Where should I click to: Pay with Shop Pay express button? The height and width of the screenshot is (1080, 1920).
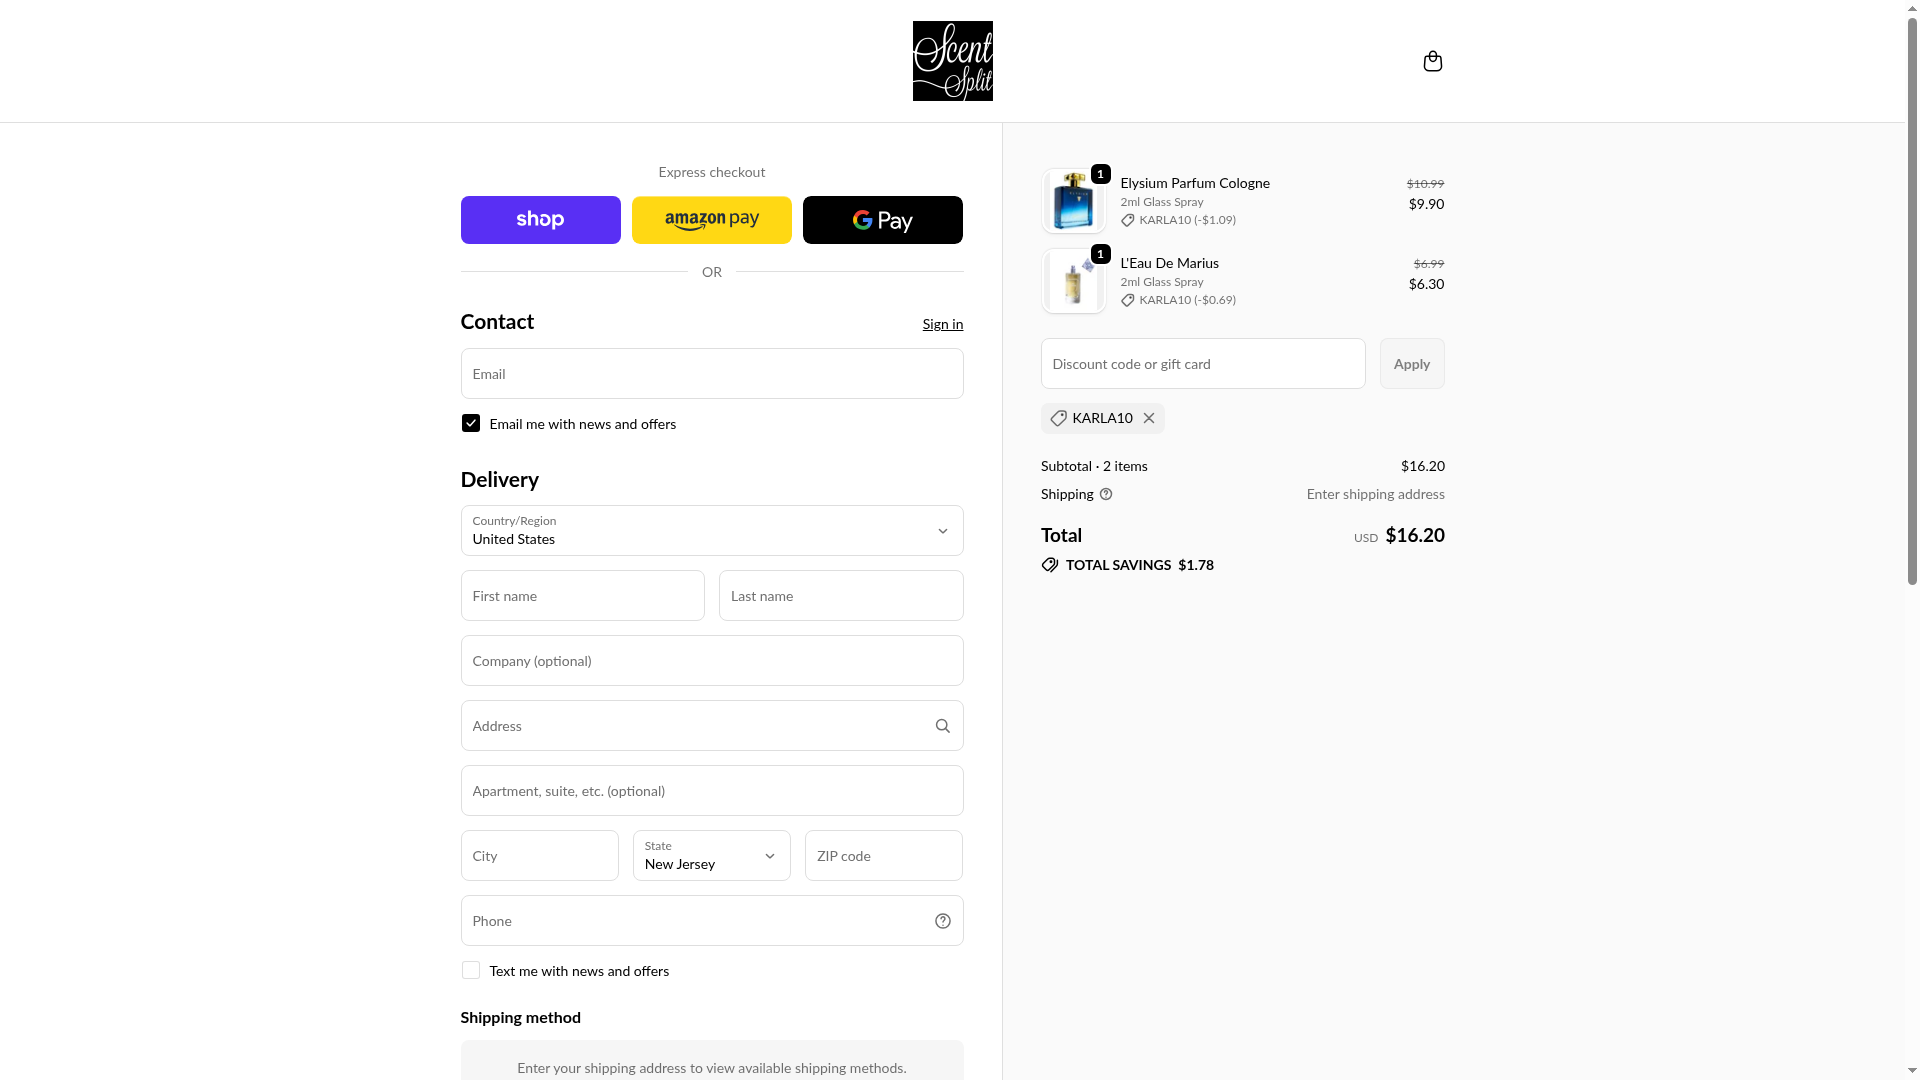tap(540, 220)
